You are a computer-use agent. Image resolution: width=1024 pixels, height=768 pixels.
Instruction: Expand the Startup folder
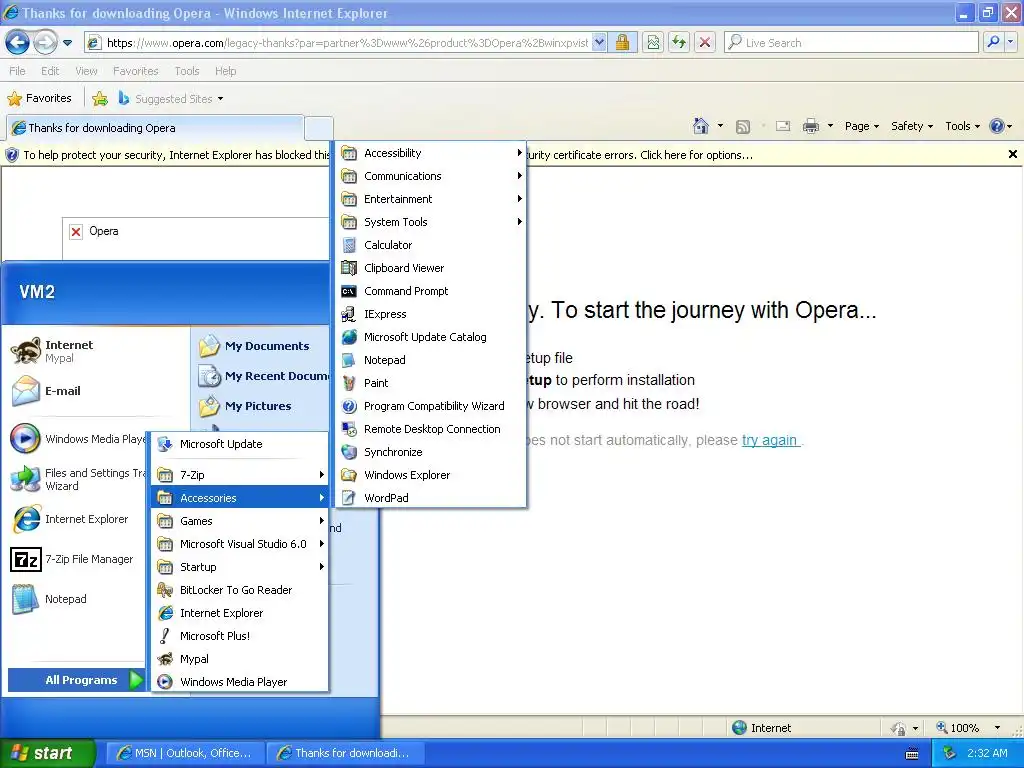click(x=239, y=567)
